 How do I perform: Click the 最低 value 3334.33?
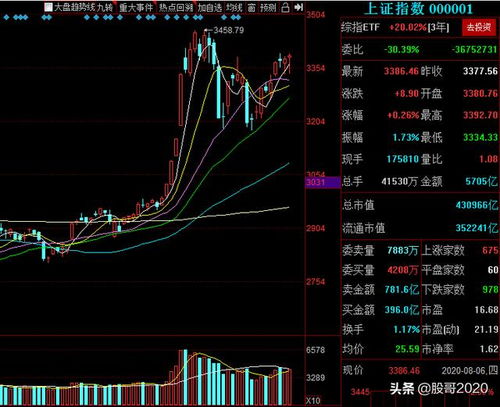coord(480,137)
